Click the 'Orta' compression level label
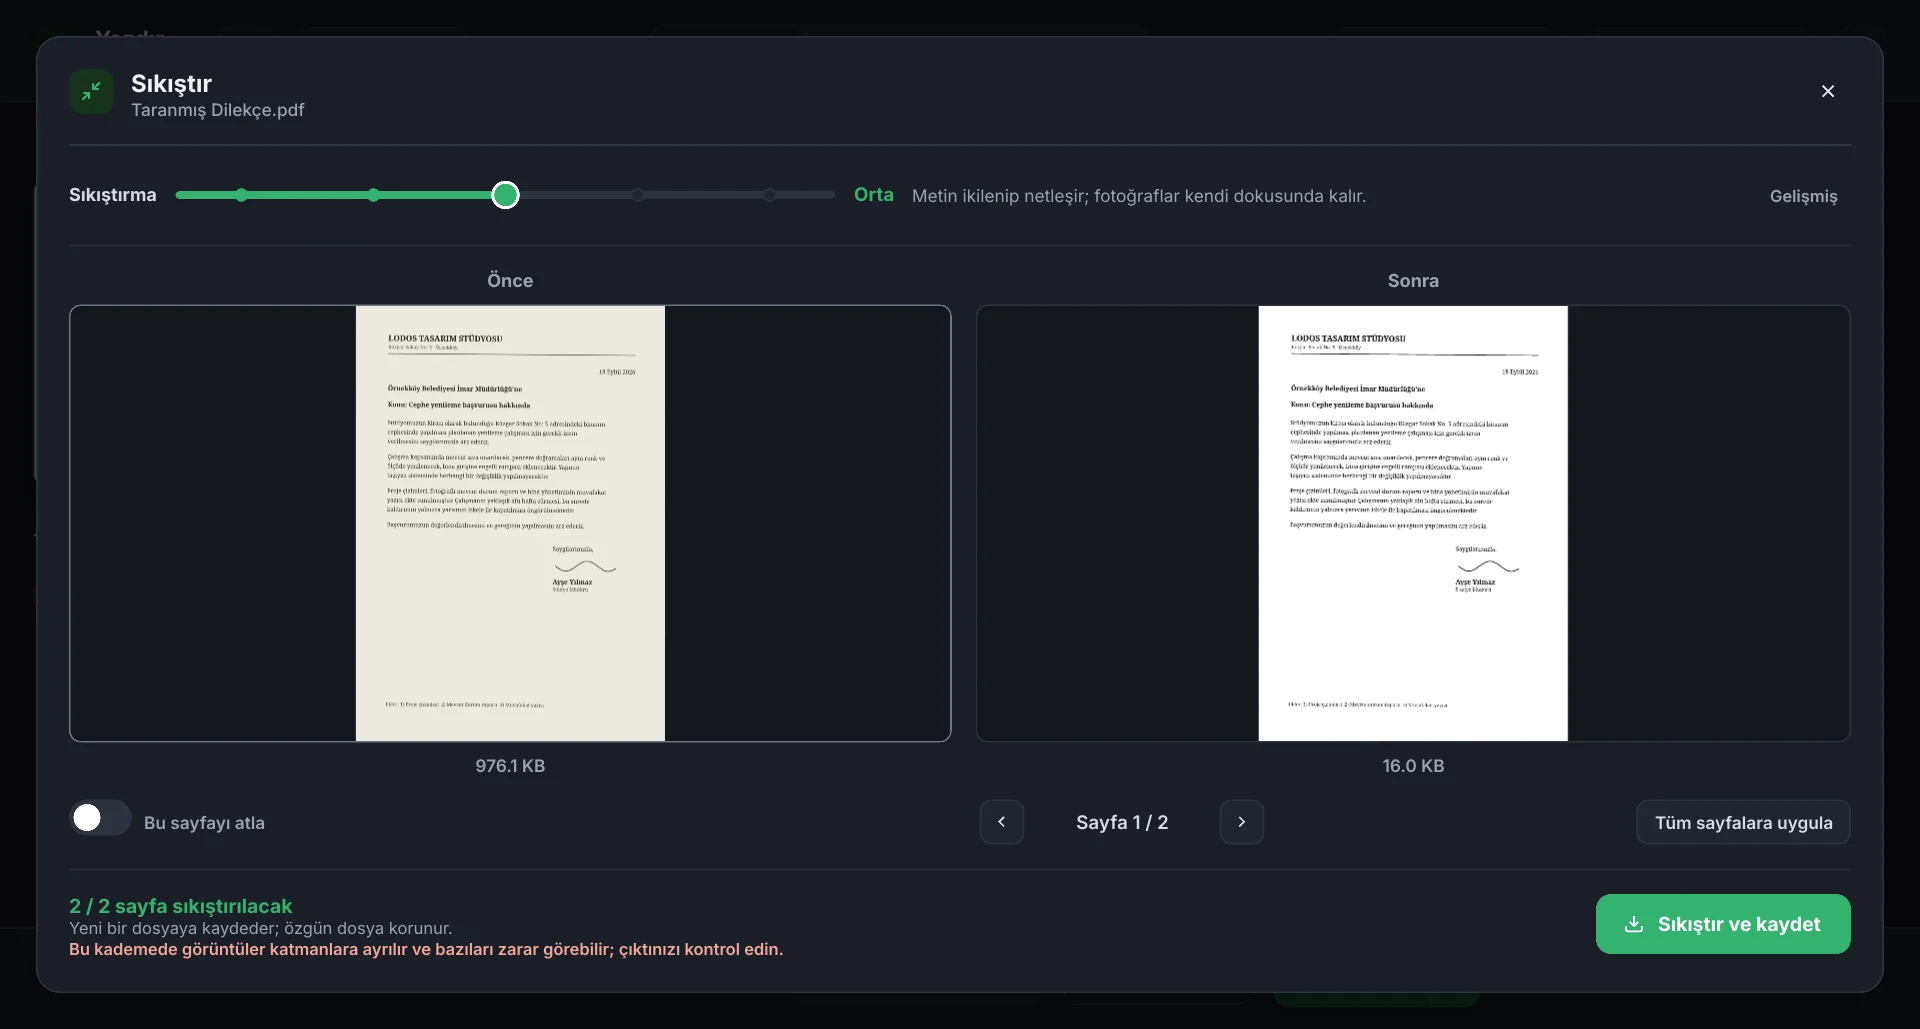The width and height of the screenshot is (1920, 1029). tap(874, 195)
